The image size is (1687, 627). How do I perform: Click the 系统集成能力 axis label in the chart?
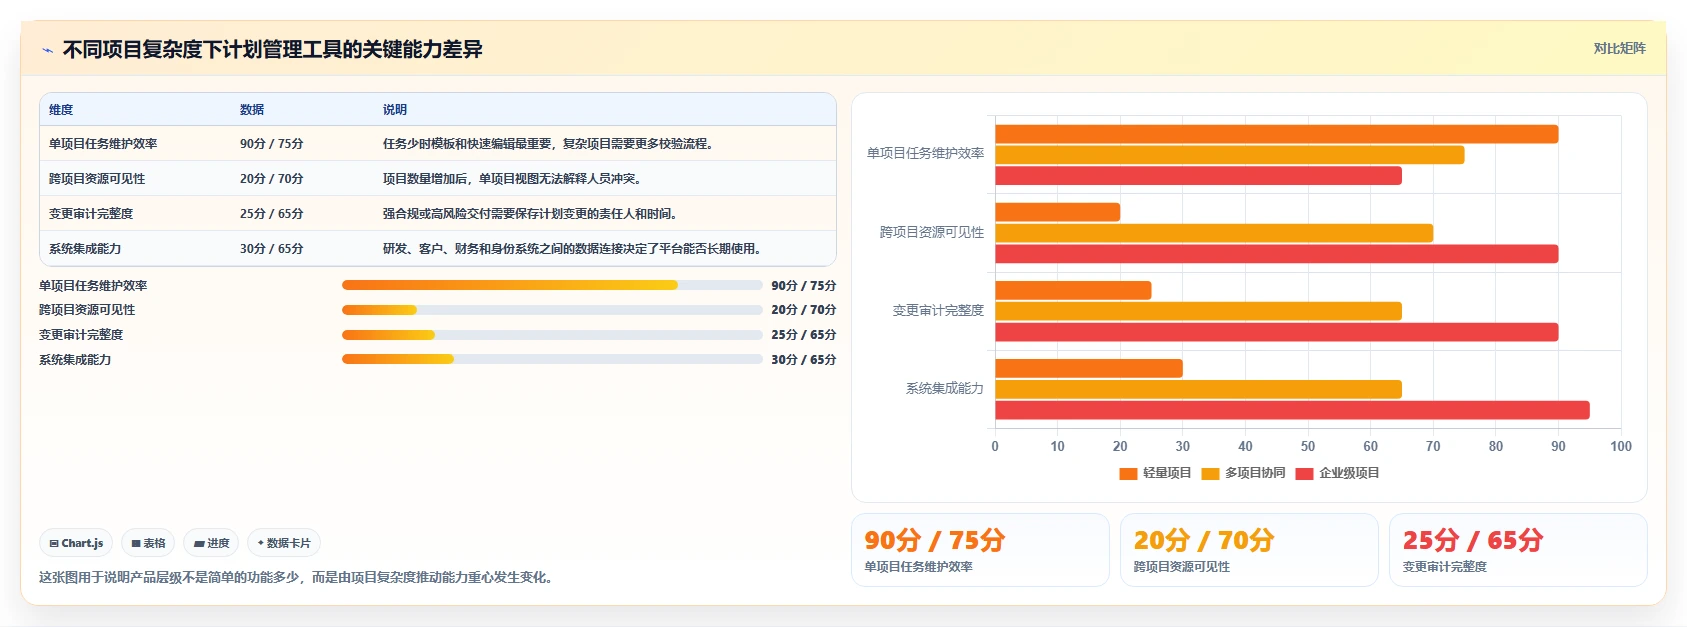tap(945, 389)
